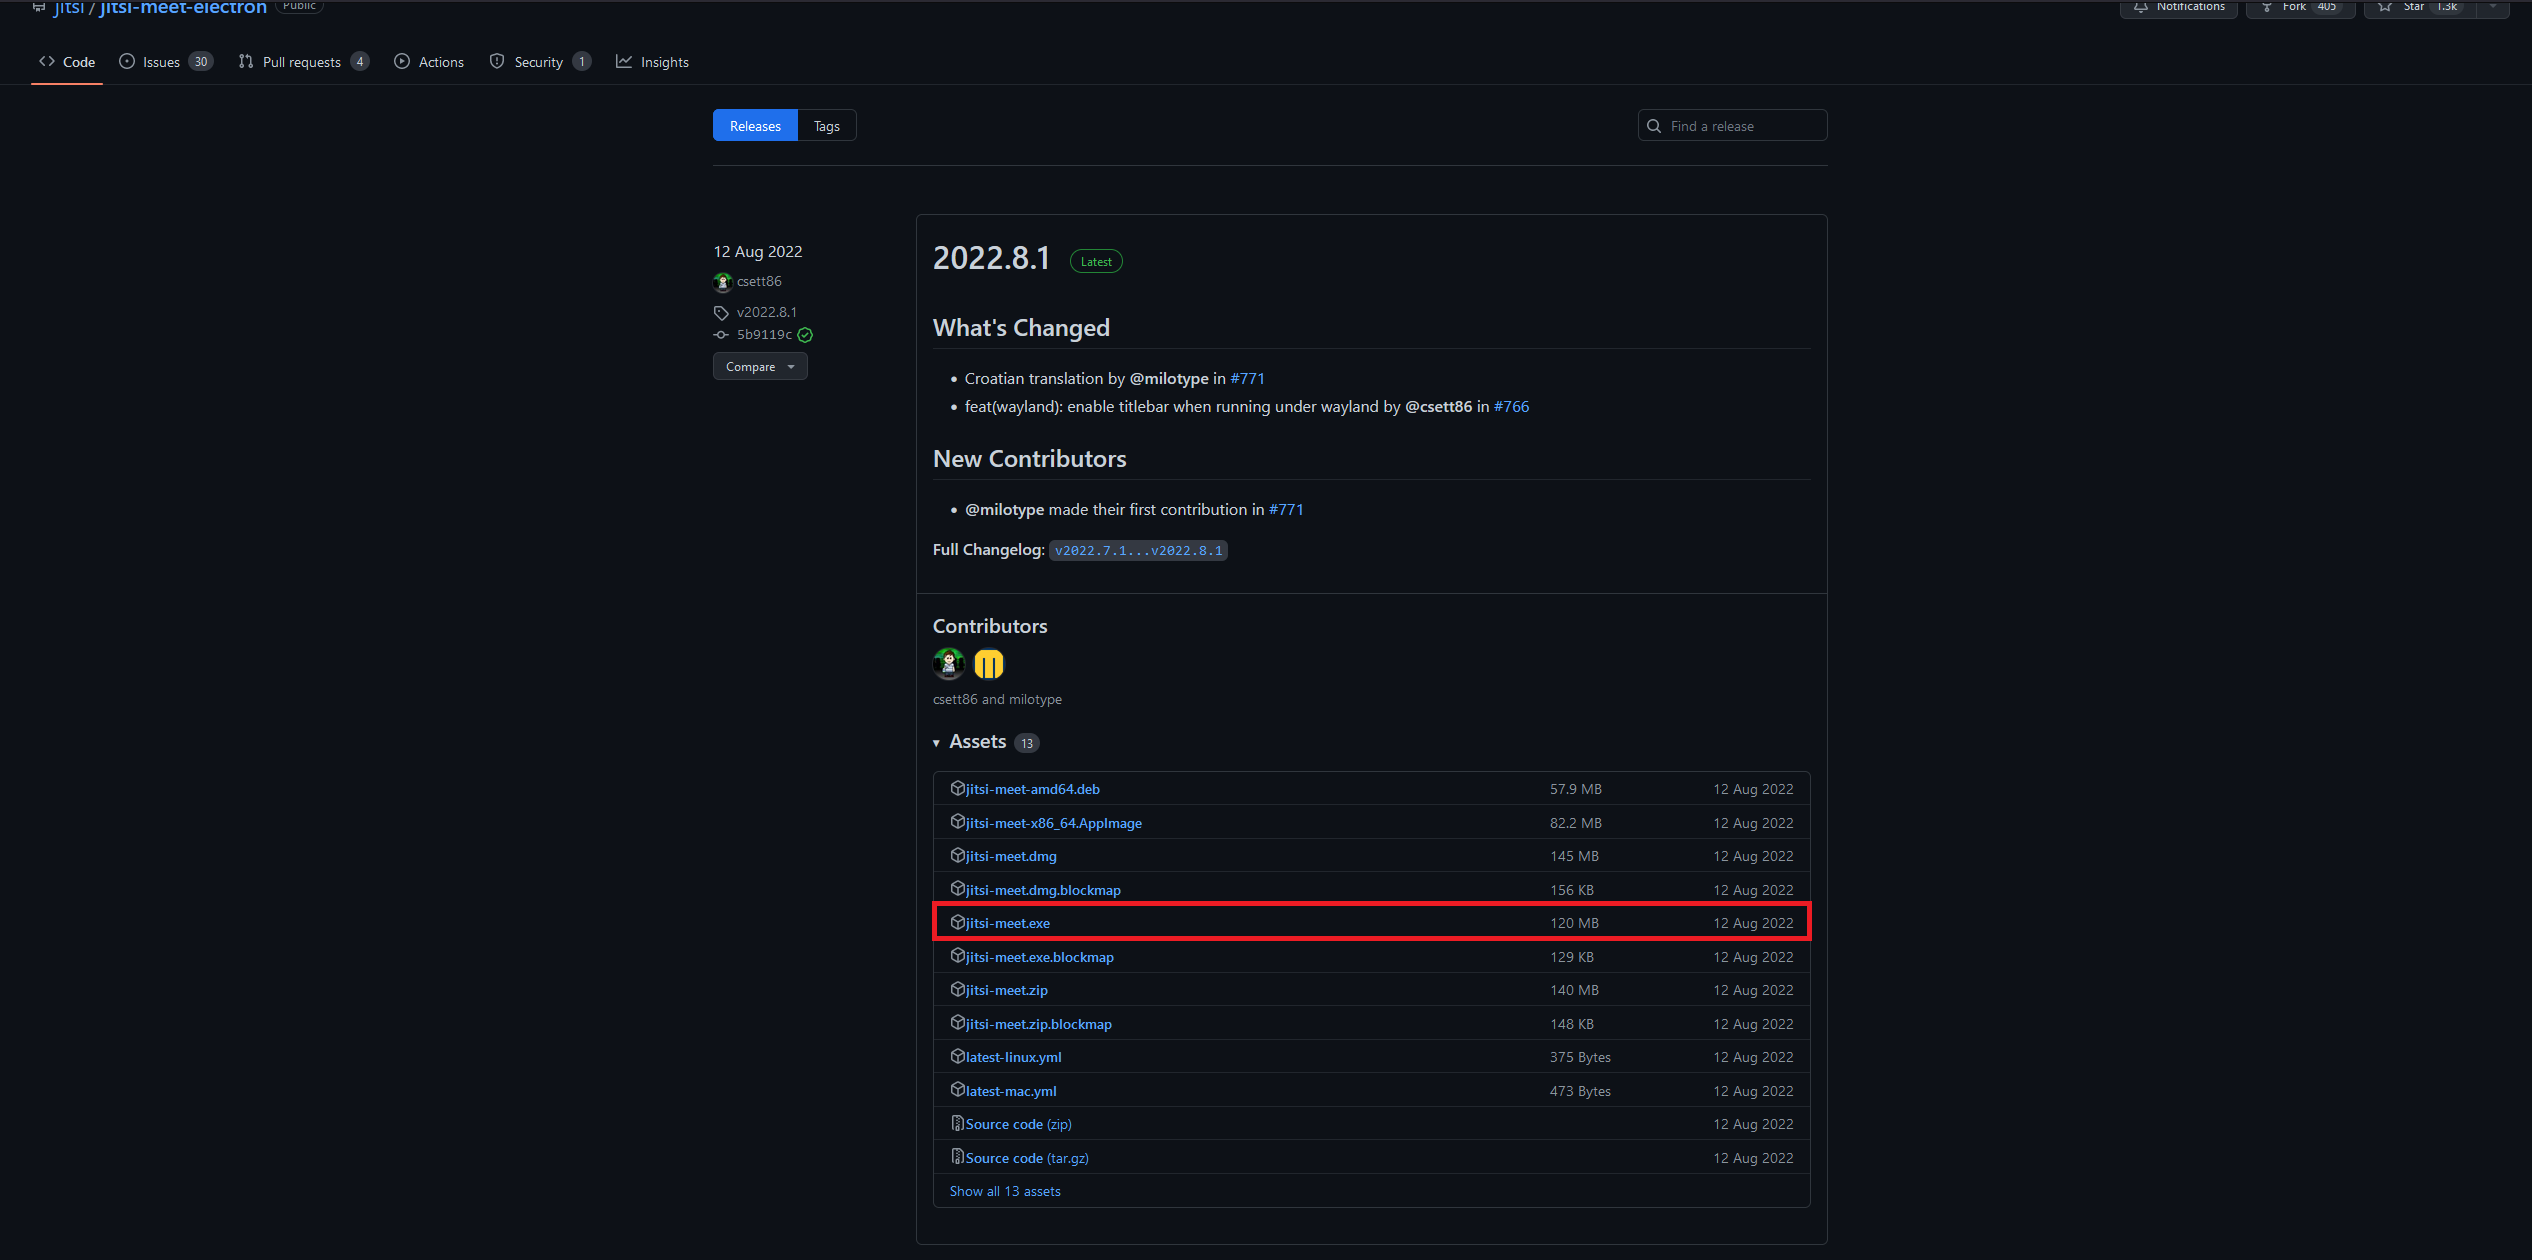The width and height of the screenshot is (2532, 1260).
Task: Click the tag icon beside v2022.8.1
Action: point(721,312)
